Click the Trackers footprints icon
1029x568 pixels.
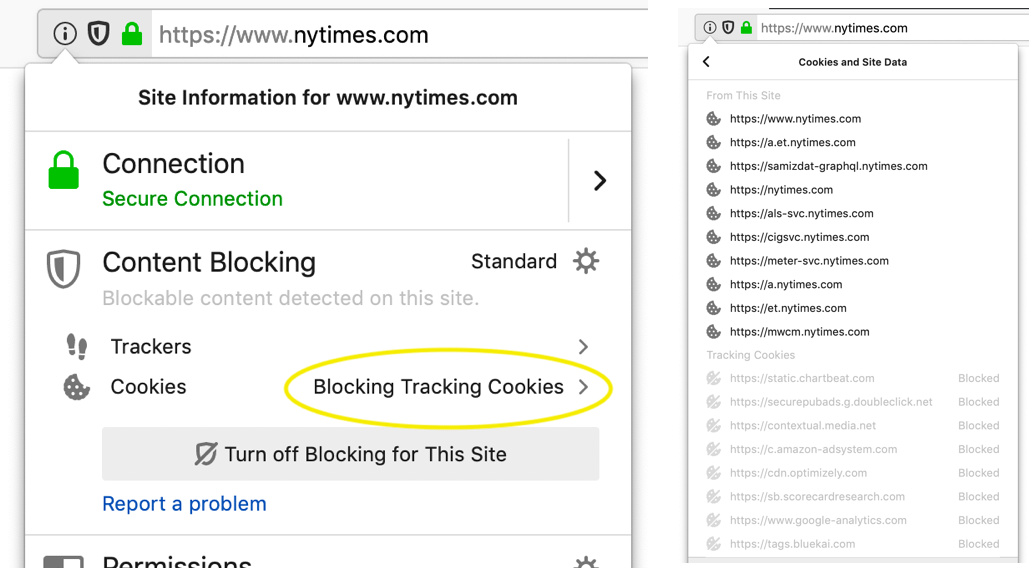pos(77,346)
